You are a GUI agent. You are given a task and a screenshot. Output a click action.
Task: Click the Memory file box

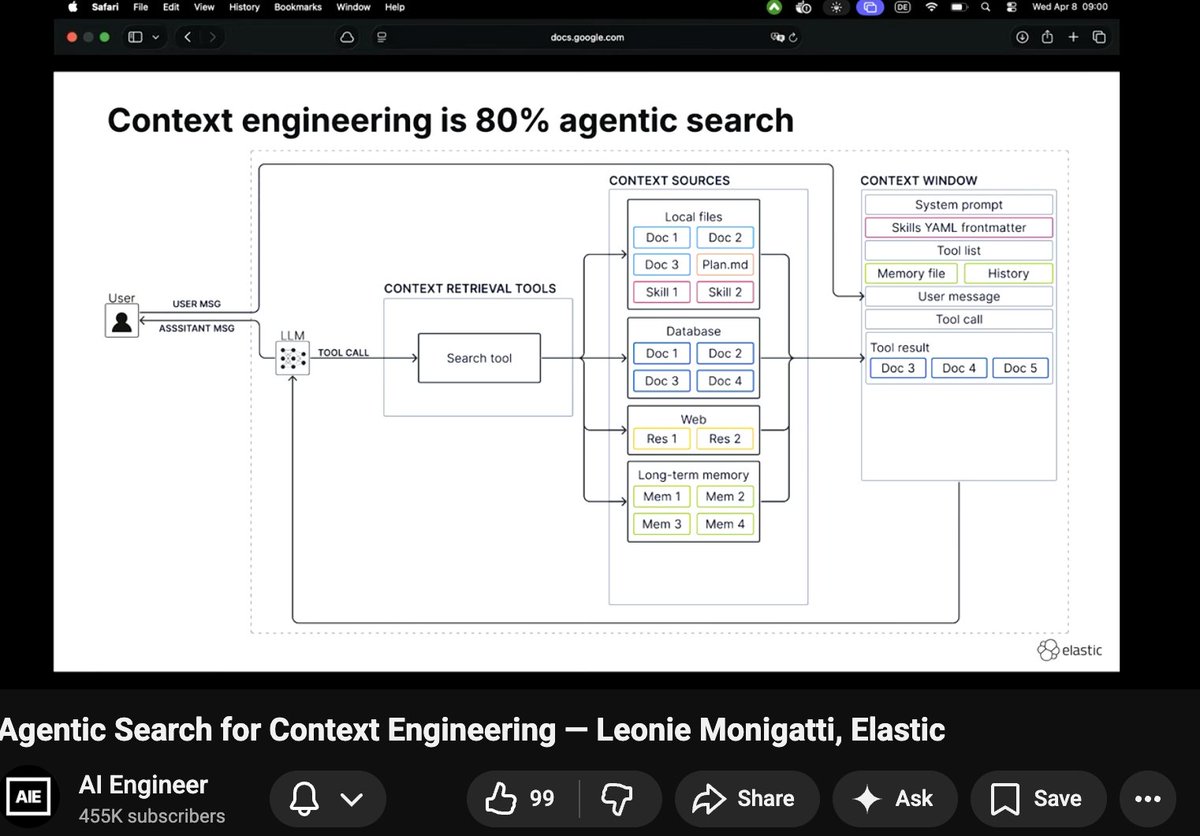[x=911, y=273]
